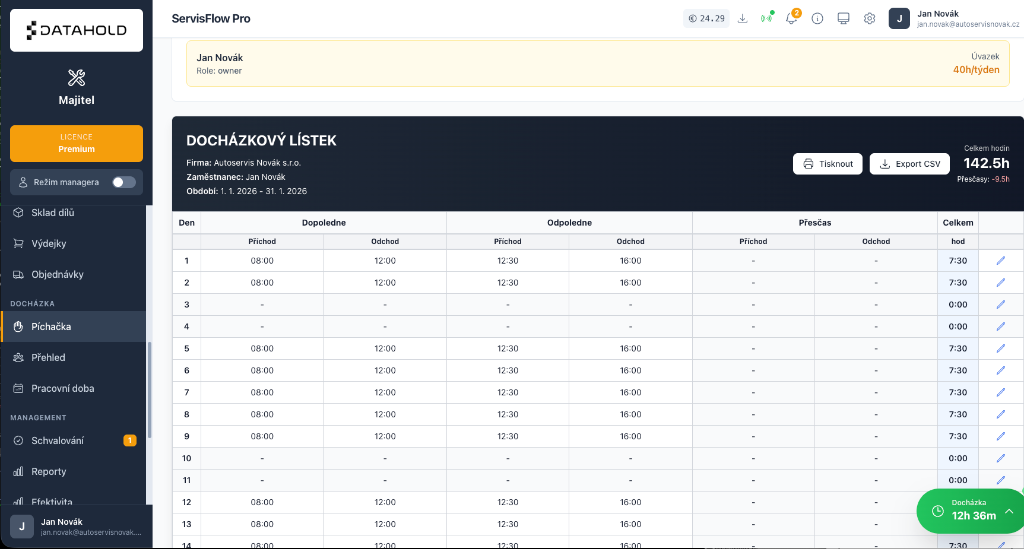The height and width of the screenshot is (549, 1024).
Task: Open the sidebar user account at bottom
Action: pos(76,527)
